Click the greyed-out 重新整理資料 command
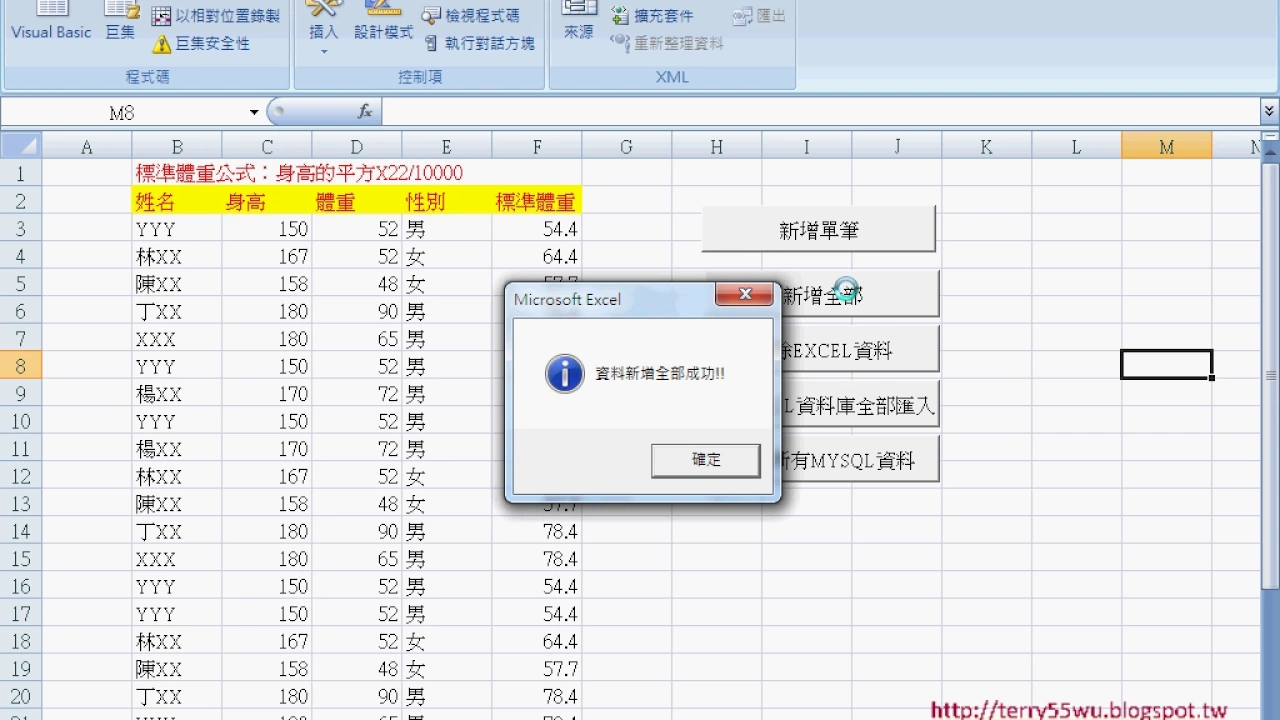Screen dimensions: 1280x720 (667, 44)
